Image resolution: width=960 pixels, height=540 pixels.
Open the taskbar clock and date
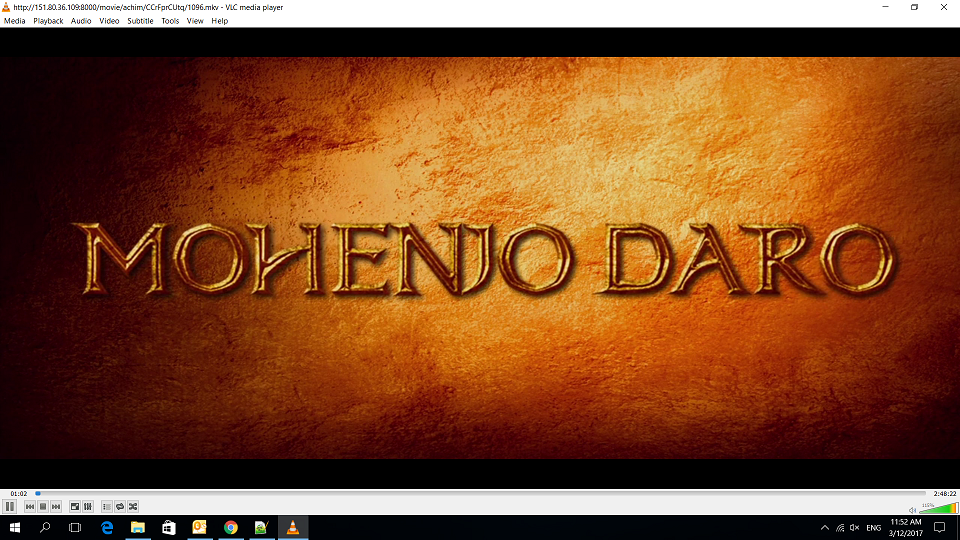tap(906, 528)
